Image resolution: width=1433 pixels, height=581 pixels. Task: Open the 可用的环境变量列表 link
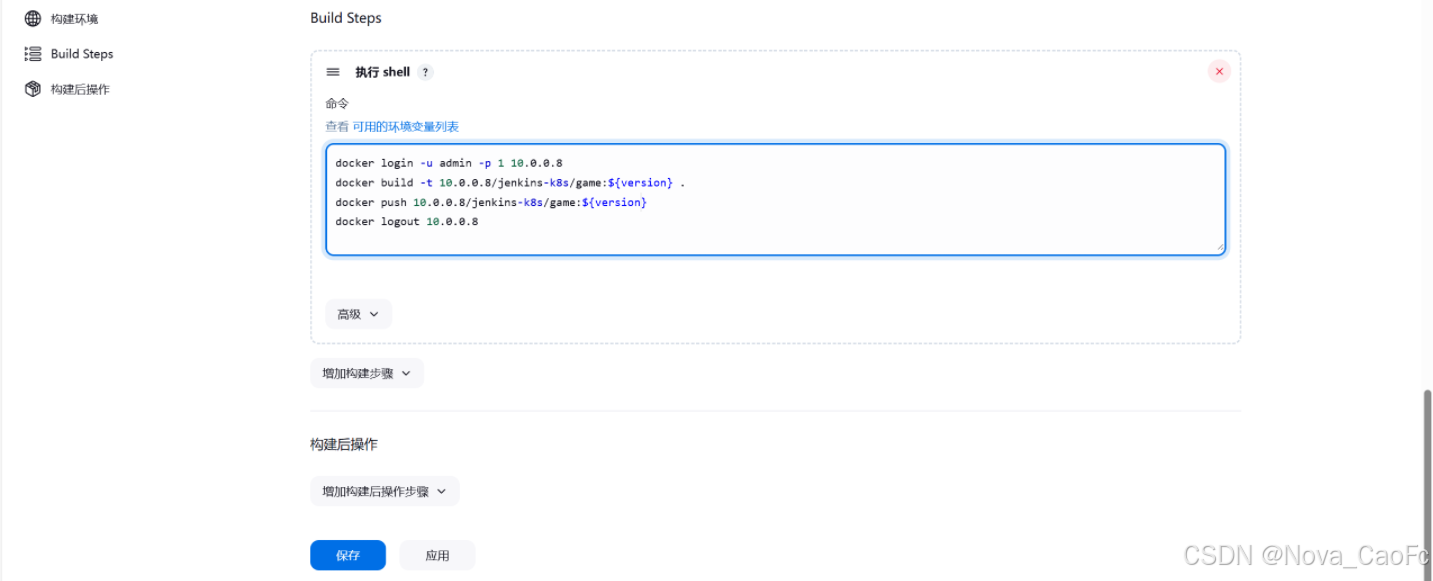405,127
